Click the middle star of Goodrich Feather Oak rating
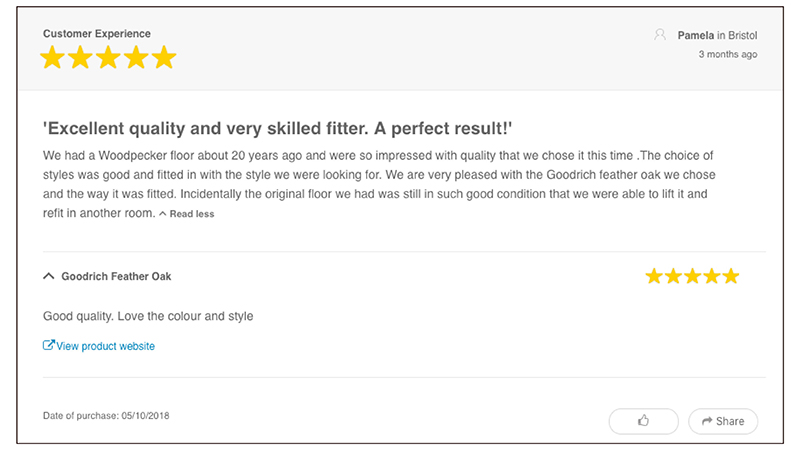The height and width of the screenshot is (450, 800). point(692,276)
